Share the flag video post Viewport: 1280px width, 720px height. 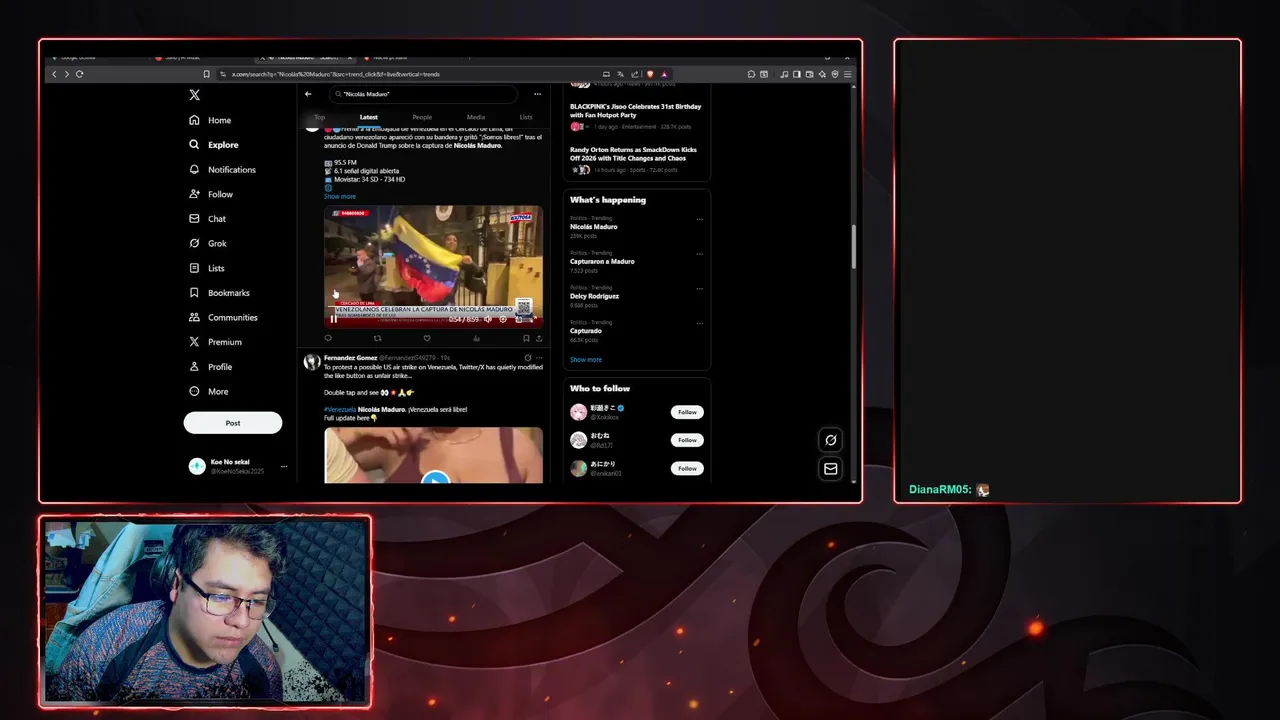click(x=539, y=338)
